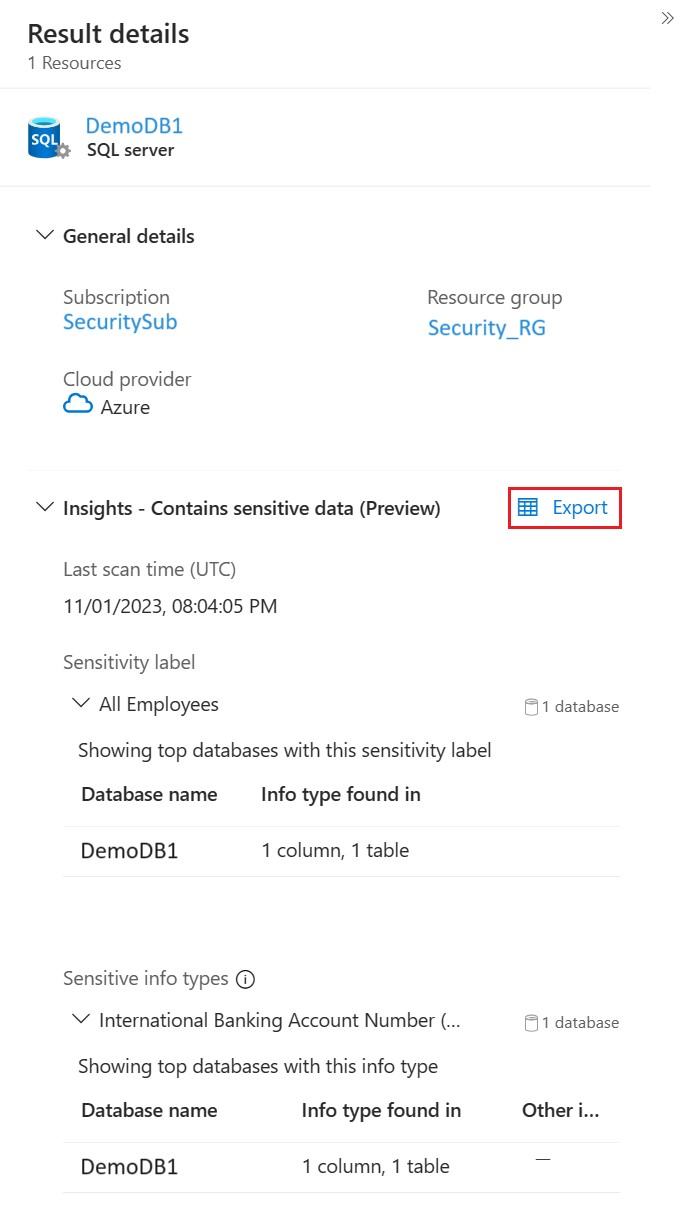
Task: Click database icon next to All Employees count
Action: [532, 707]
